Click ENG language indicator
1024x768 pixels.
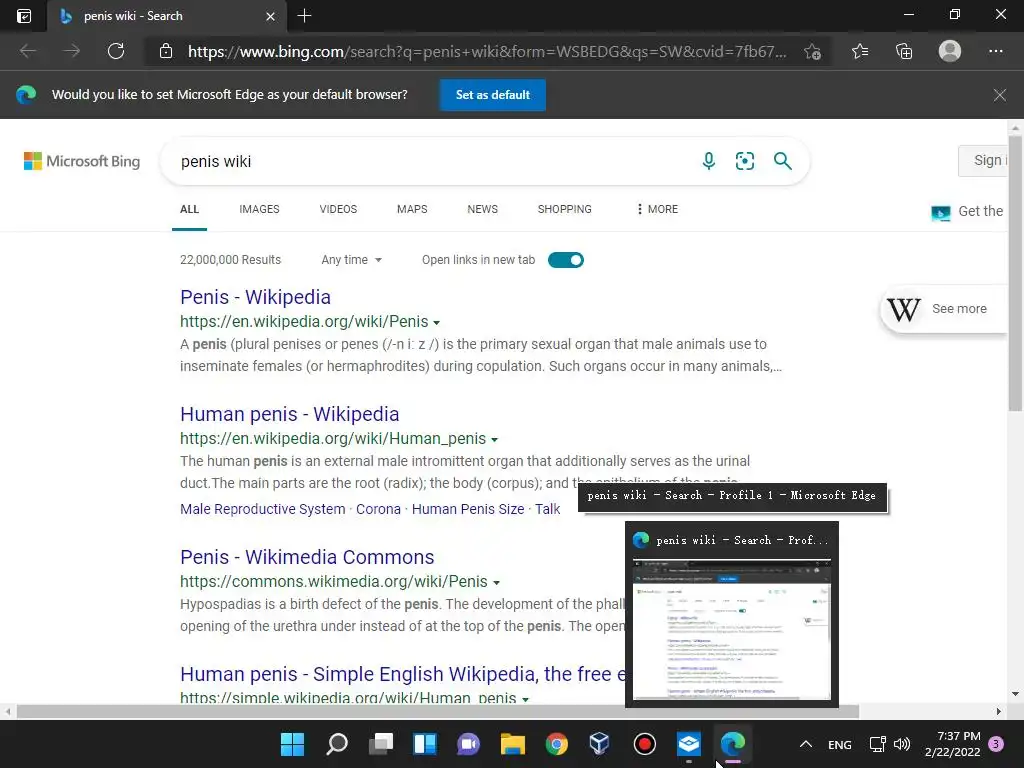(x=840, y=744)
